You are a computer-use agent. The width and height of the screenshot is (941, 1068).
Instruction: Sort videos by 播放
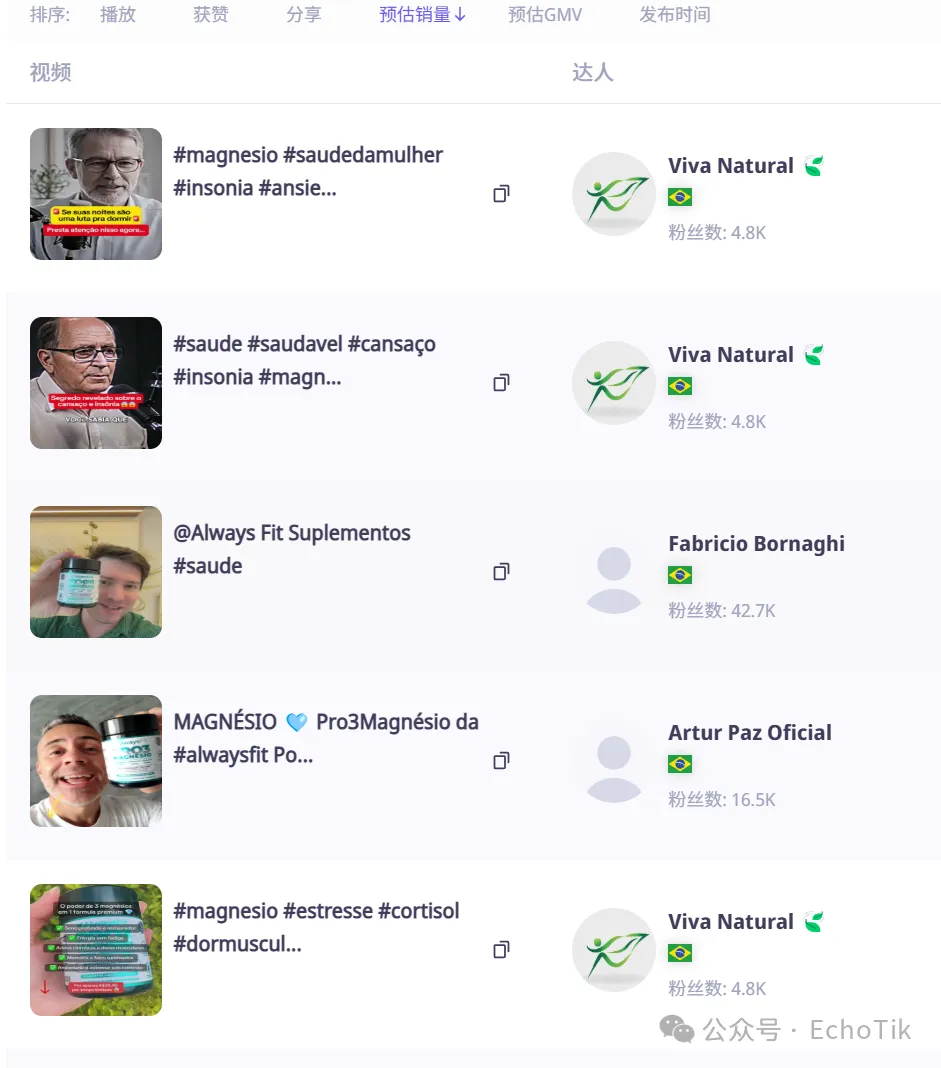[118, 15]
